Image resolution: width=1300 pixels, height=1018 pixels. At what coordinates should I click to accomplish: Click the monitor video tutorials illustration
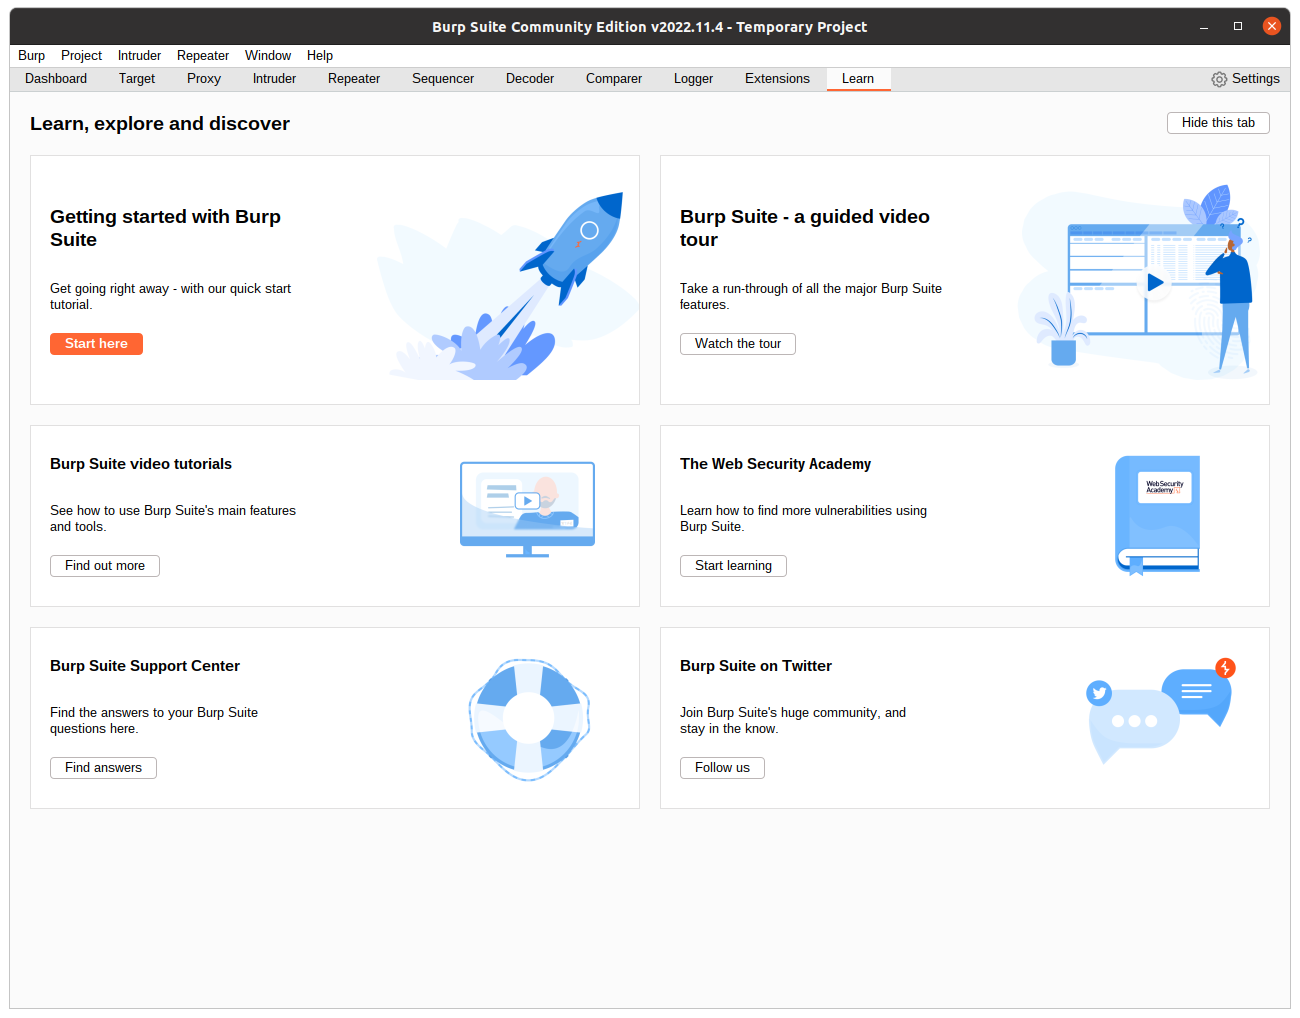pos(527,509)
